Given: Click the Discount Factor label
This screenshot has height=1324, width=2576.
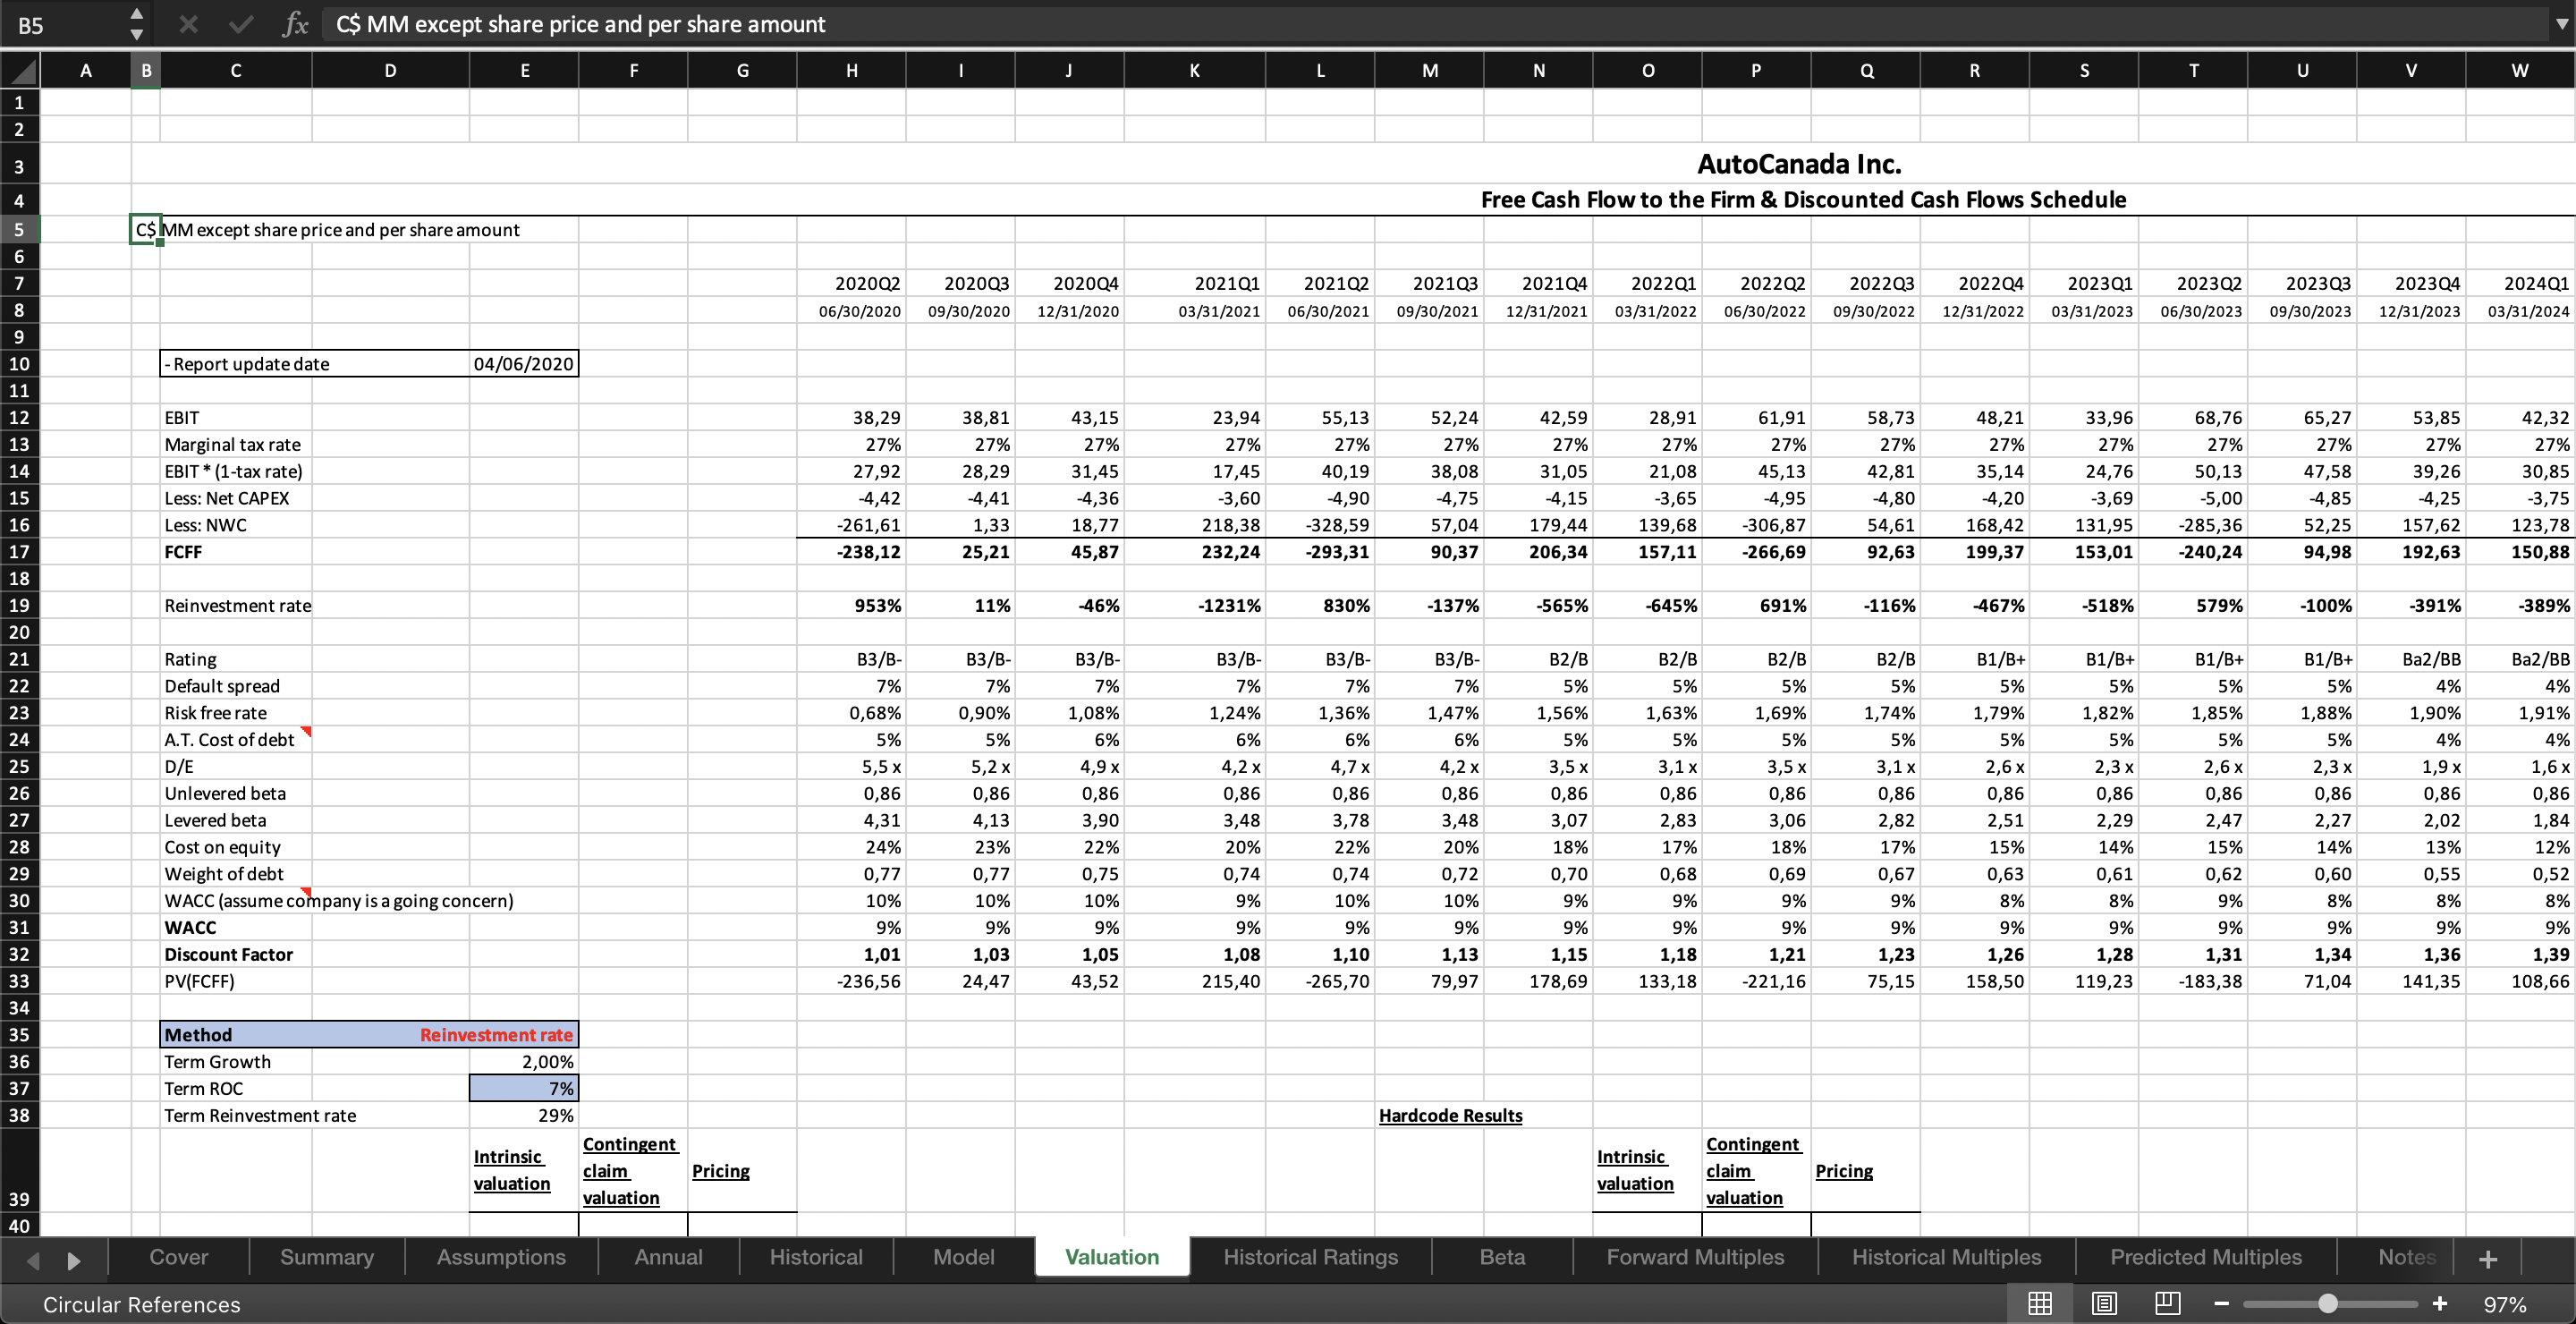Looking at the screenshot, I should click(x=228, y=955).
